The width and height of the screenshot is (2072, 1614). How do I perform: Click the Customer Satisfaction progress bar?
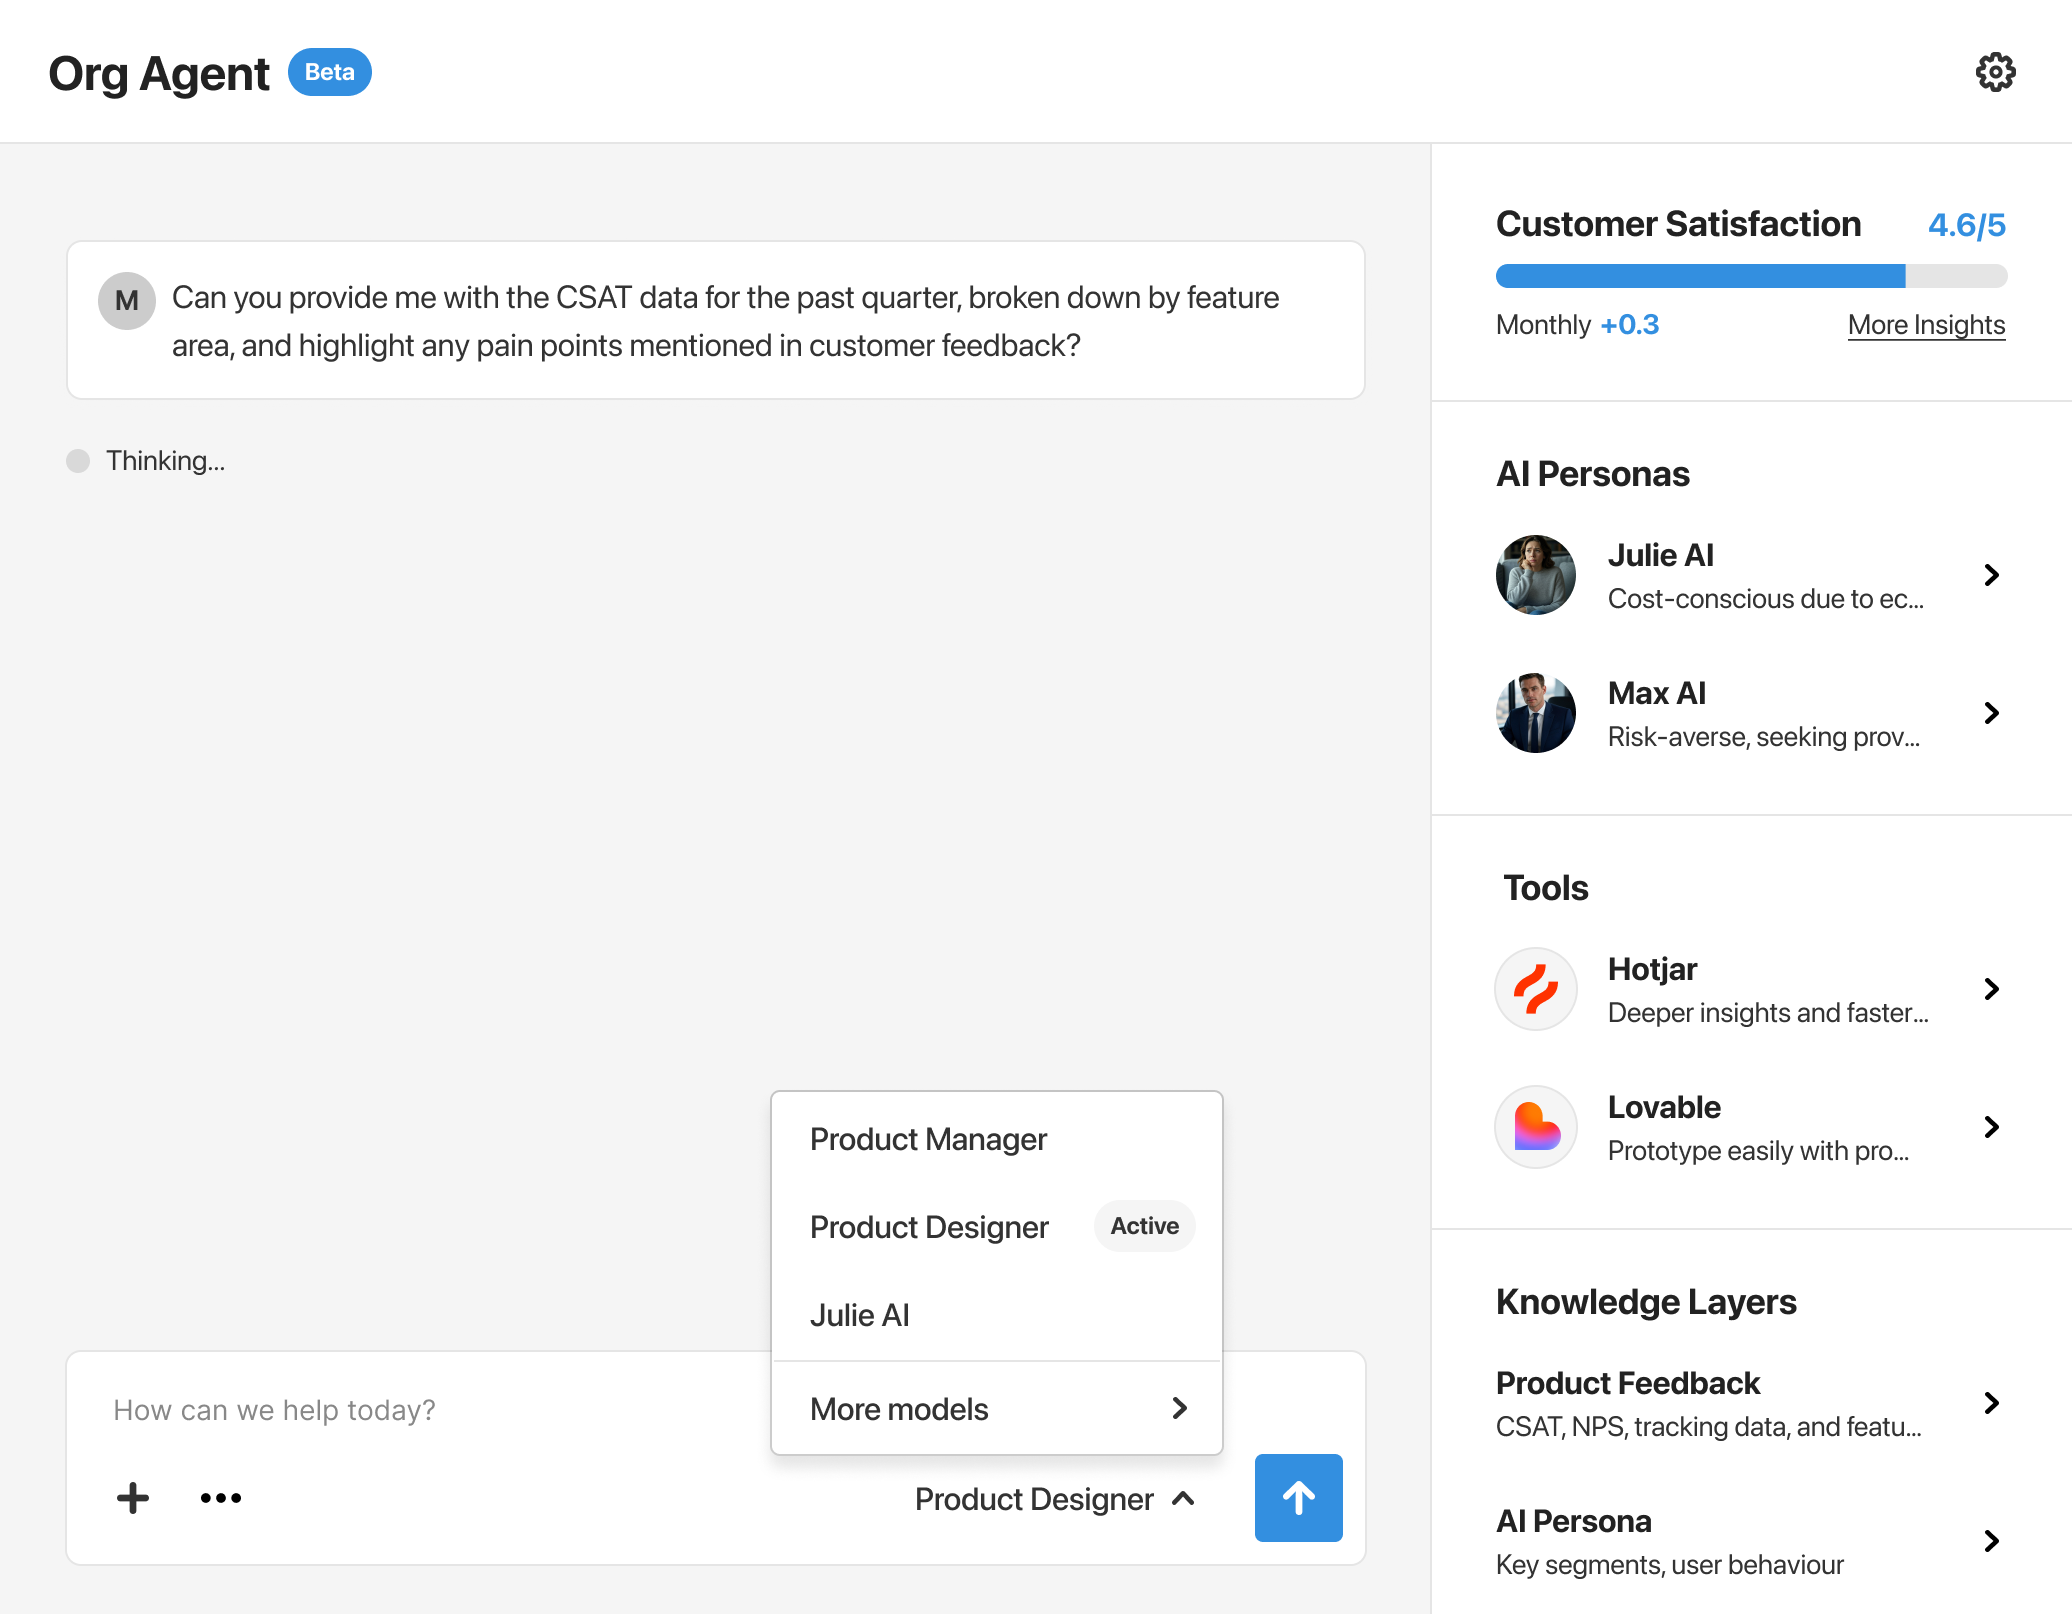click(x=1750, y=276)
